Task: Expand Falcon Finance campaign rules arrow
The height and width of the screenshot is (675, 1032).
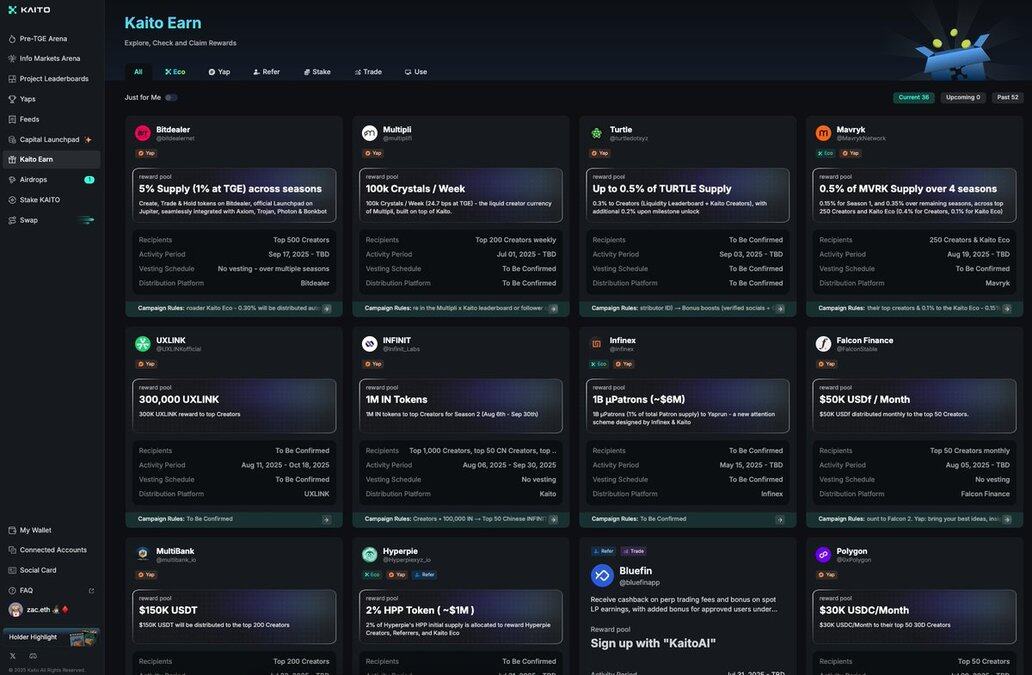Action: (x=1007, y=520)
